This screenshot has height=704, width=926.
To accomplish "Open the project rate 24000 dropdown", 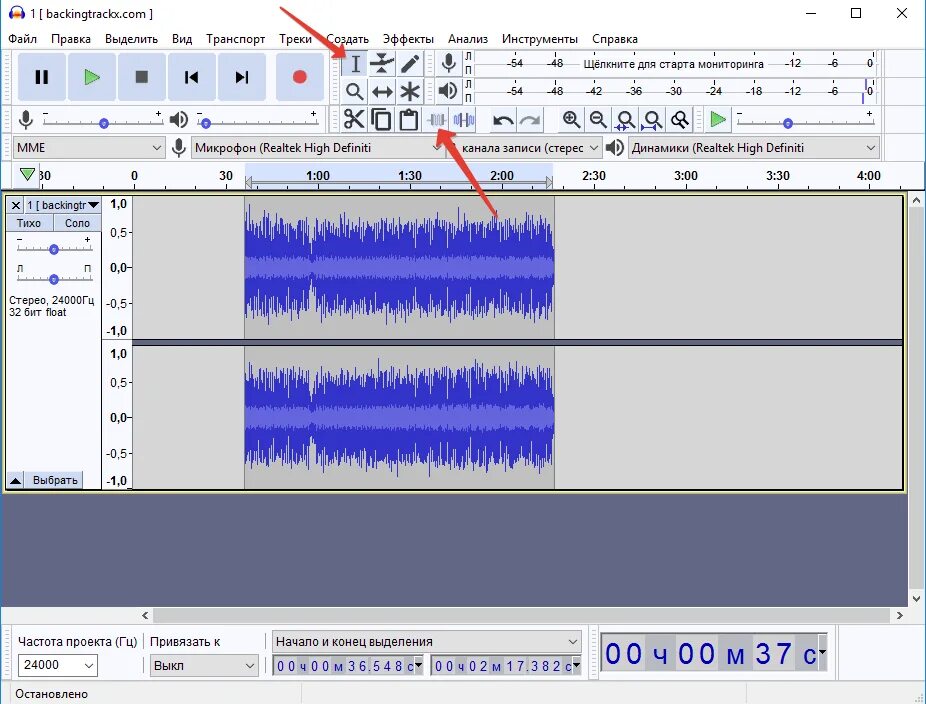I will coord(57,665).
